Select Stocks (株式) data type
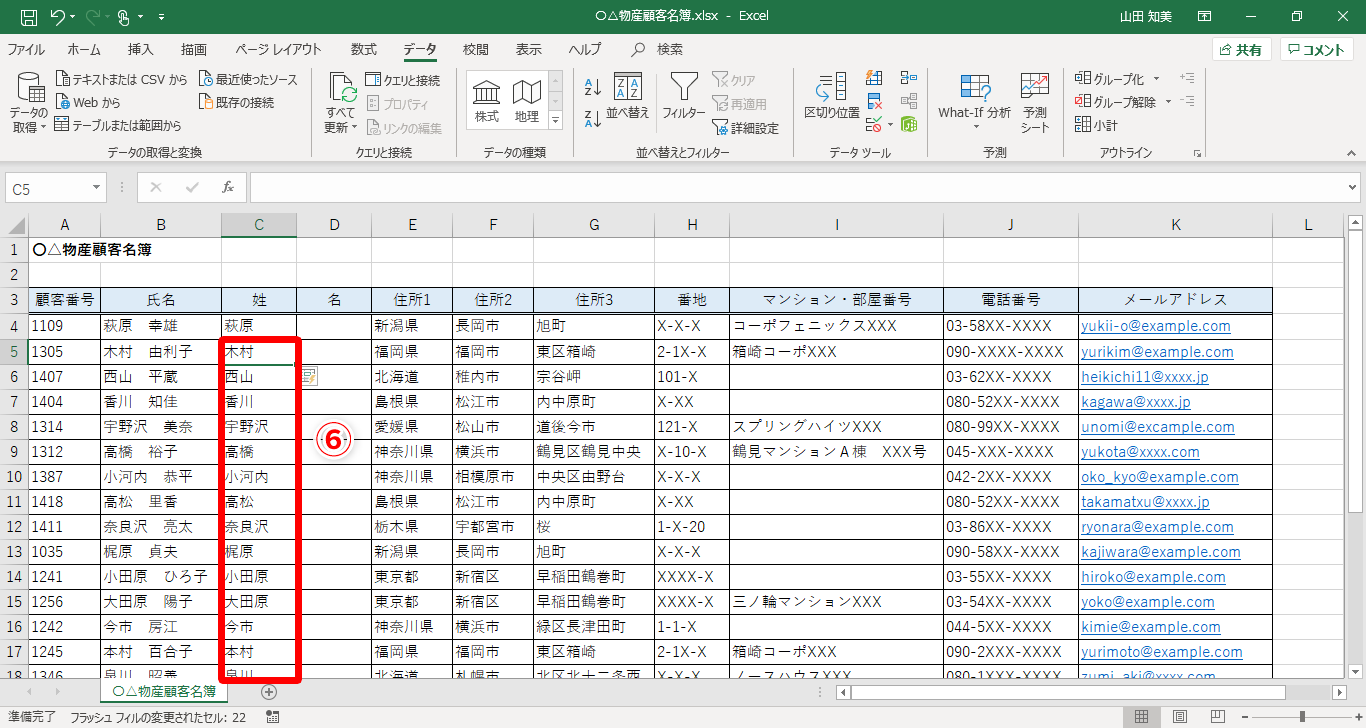Screen dimensions: 1366x728 tap(487, 101)
